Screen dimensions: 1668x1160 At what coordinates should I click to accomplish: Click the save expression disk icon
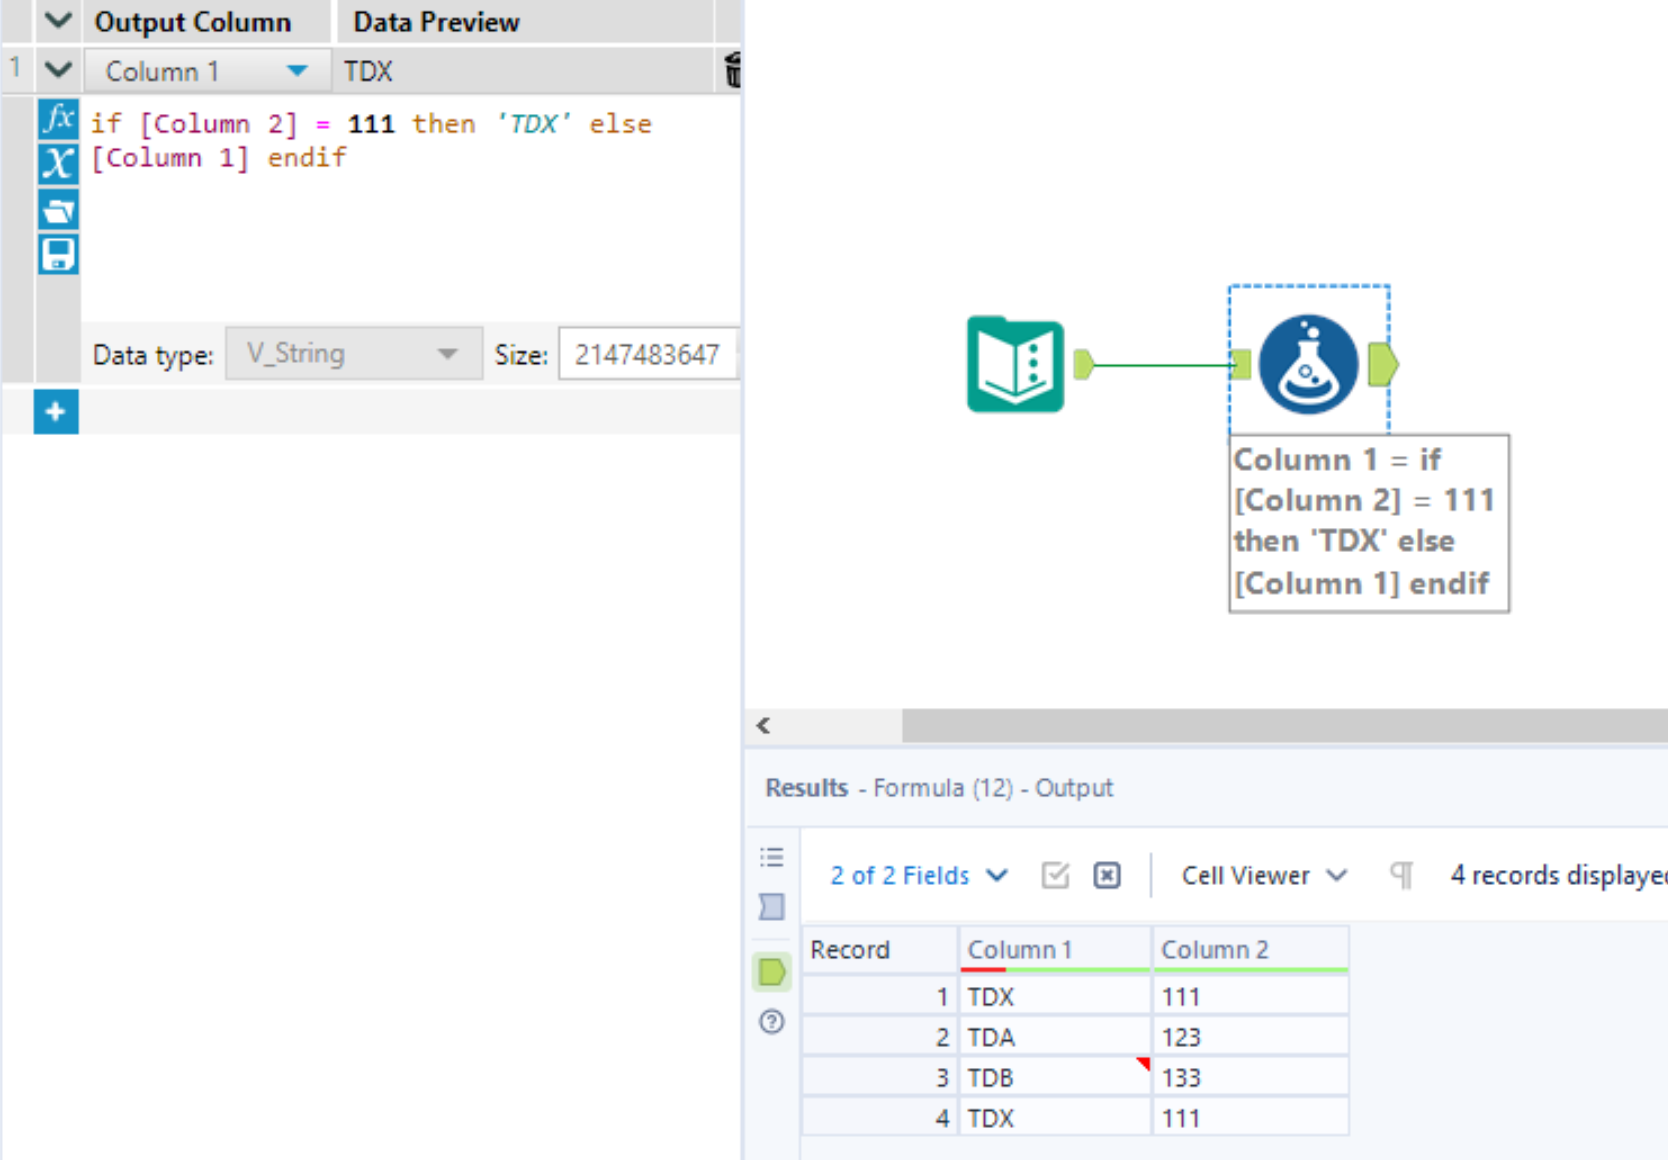(58, 254)
